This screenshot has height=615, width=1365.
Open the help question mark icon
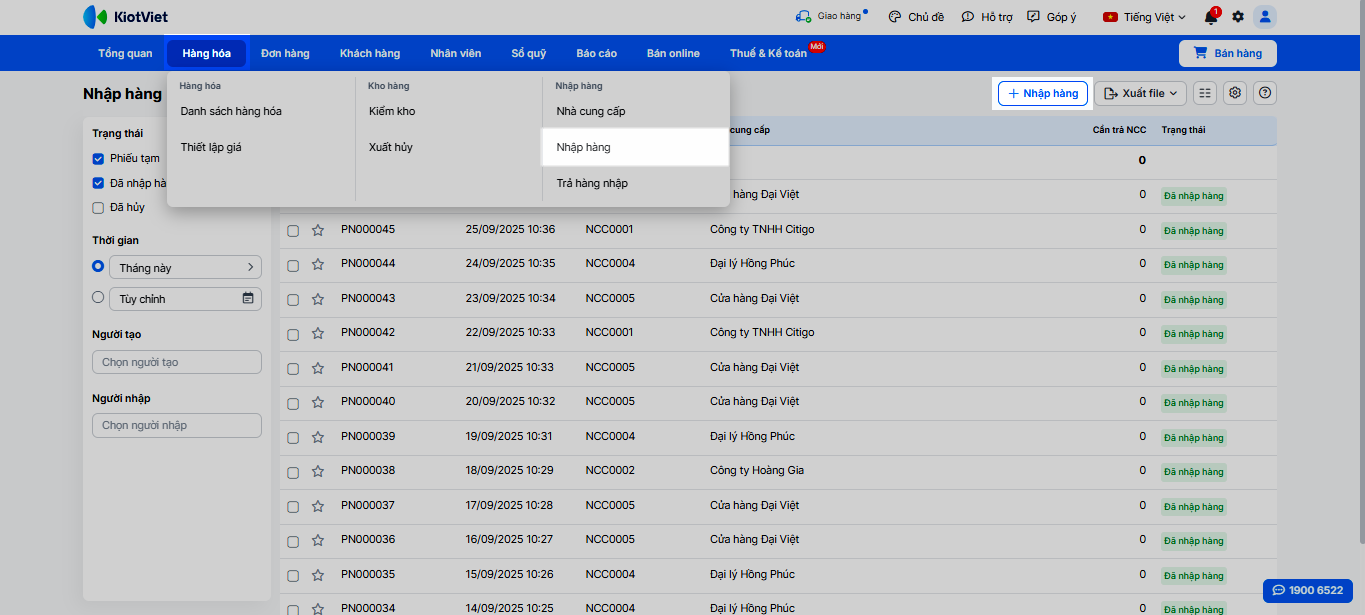pyautogui.click(x=1265, y=93)
